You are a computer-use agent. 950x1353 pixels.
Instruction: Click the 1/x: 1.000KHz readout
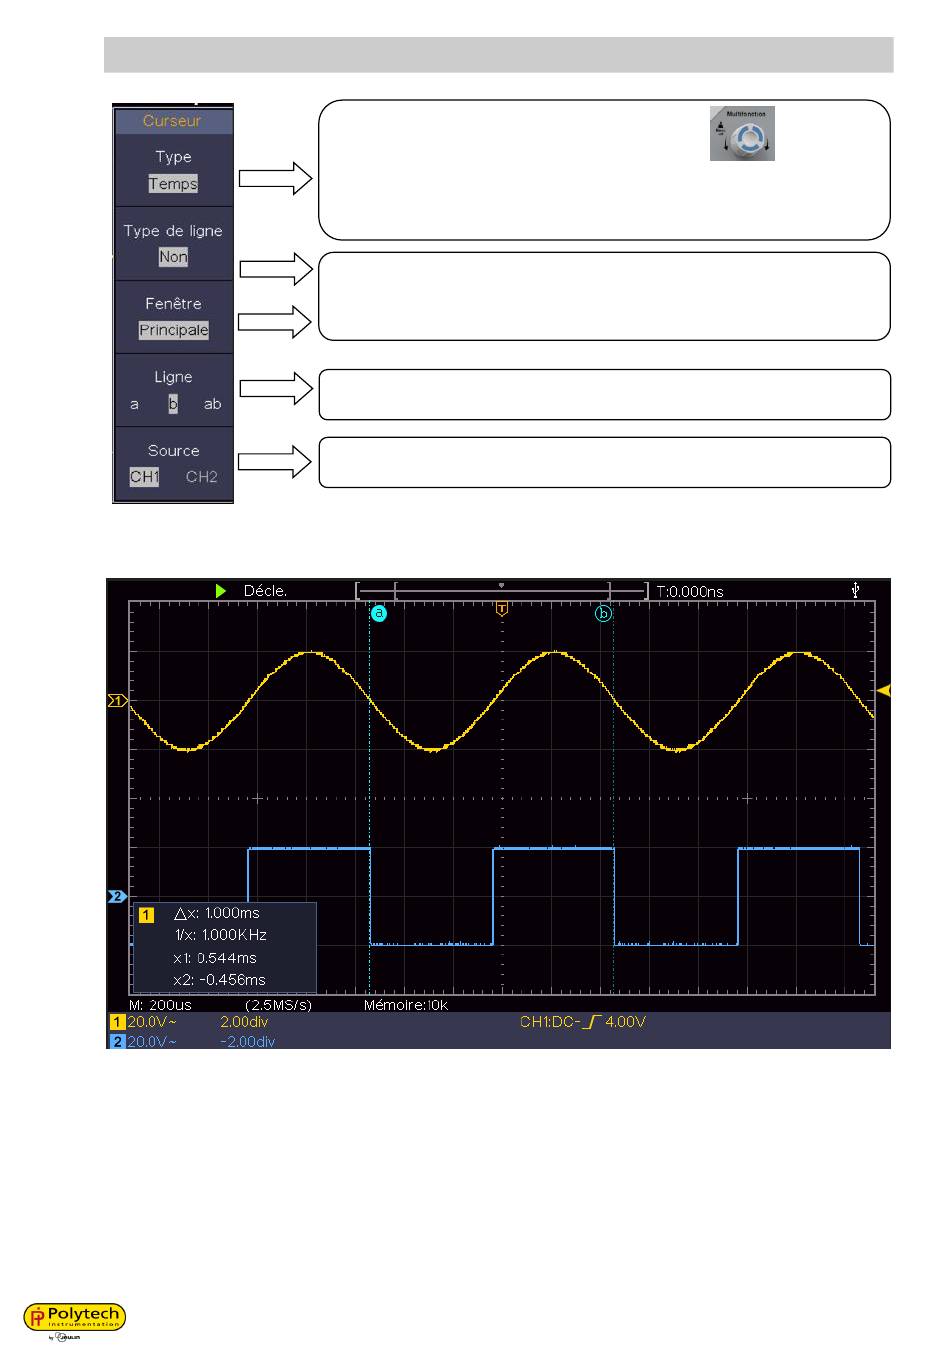(x=220, y=935)
